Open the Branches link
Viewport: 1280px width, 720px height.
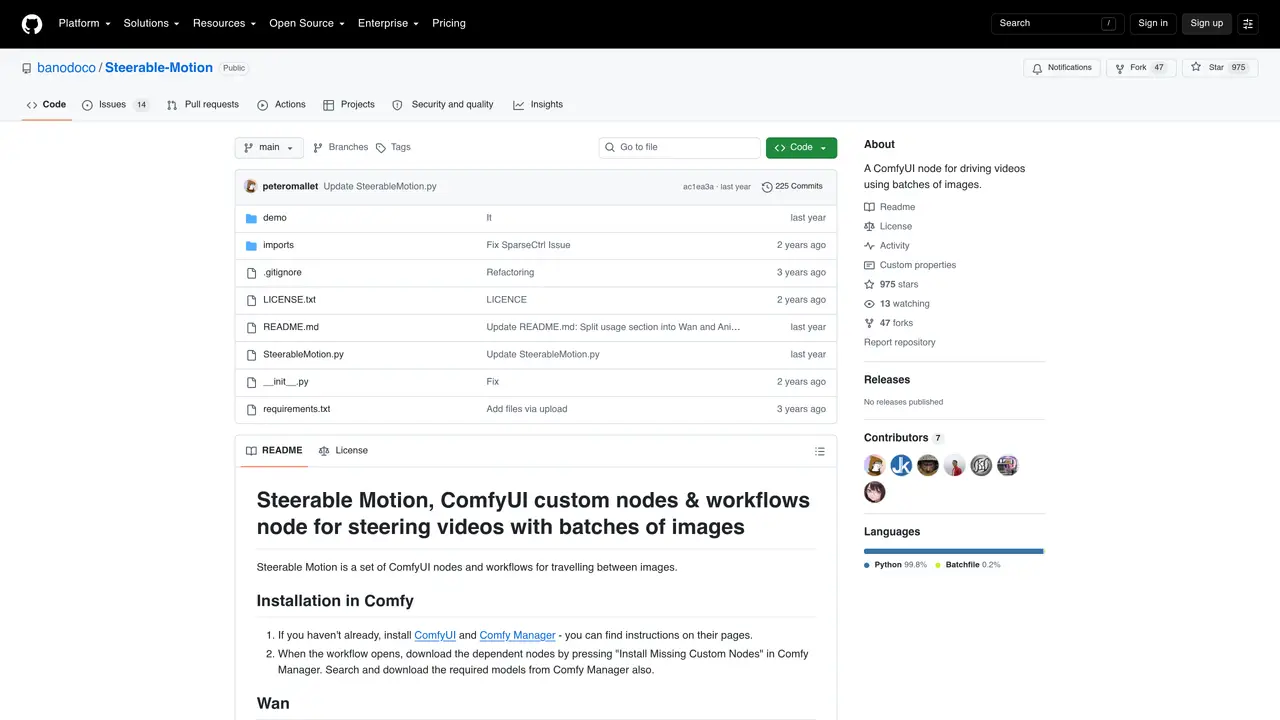340,148
